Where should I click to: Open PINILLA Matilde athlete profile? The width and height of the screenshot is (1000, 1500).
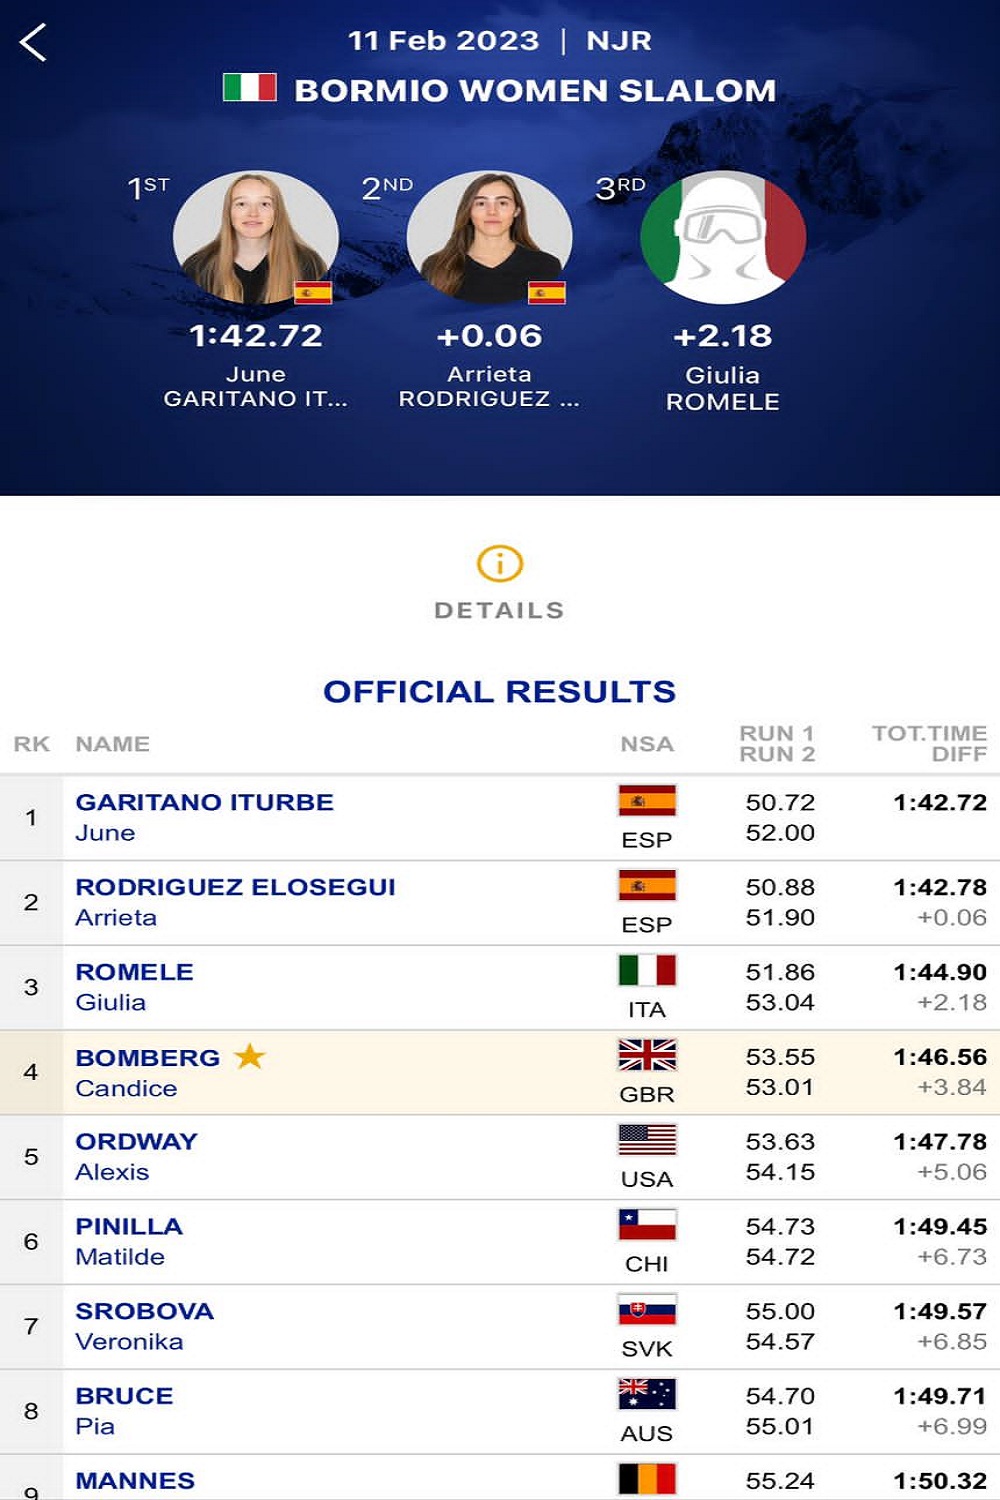[x=129, y=1226]
